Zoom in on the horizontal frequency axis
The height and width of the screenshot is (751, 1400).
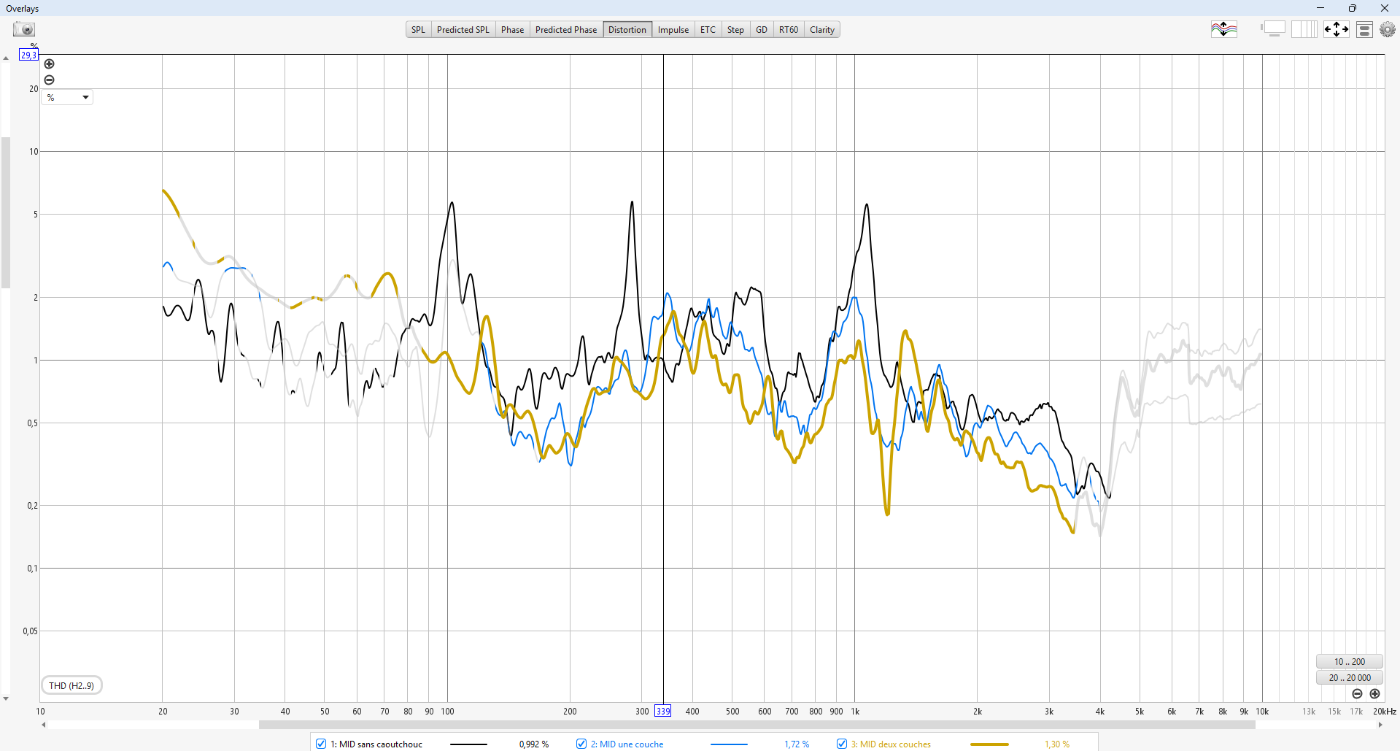1375,694
